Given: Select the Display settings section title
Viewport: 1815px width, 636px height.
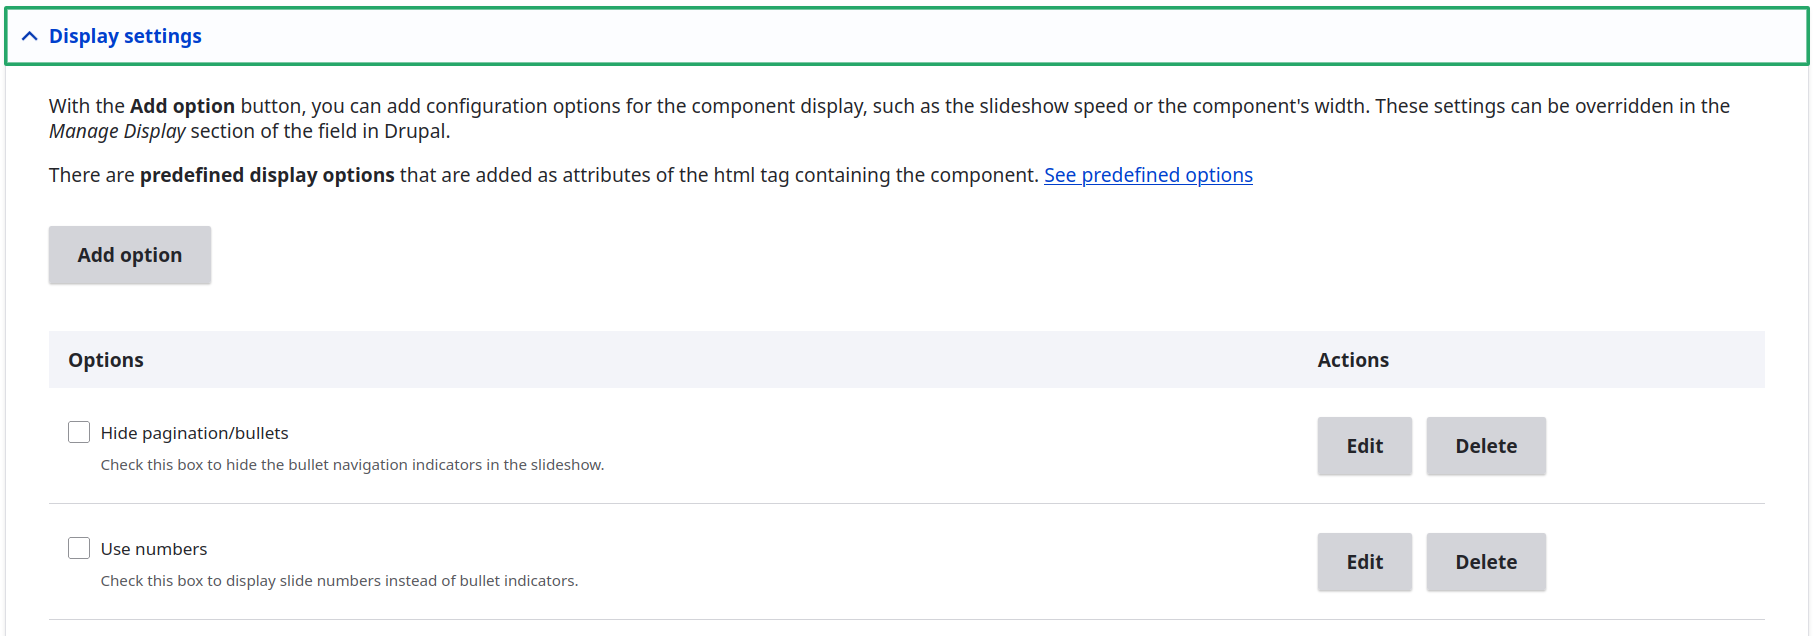Looking at the screenshot, I should click(x=124, y=36).
